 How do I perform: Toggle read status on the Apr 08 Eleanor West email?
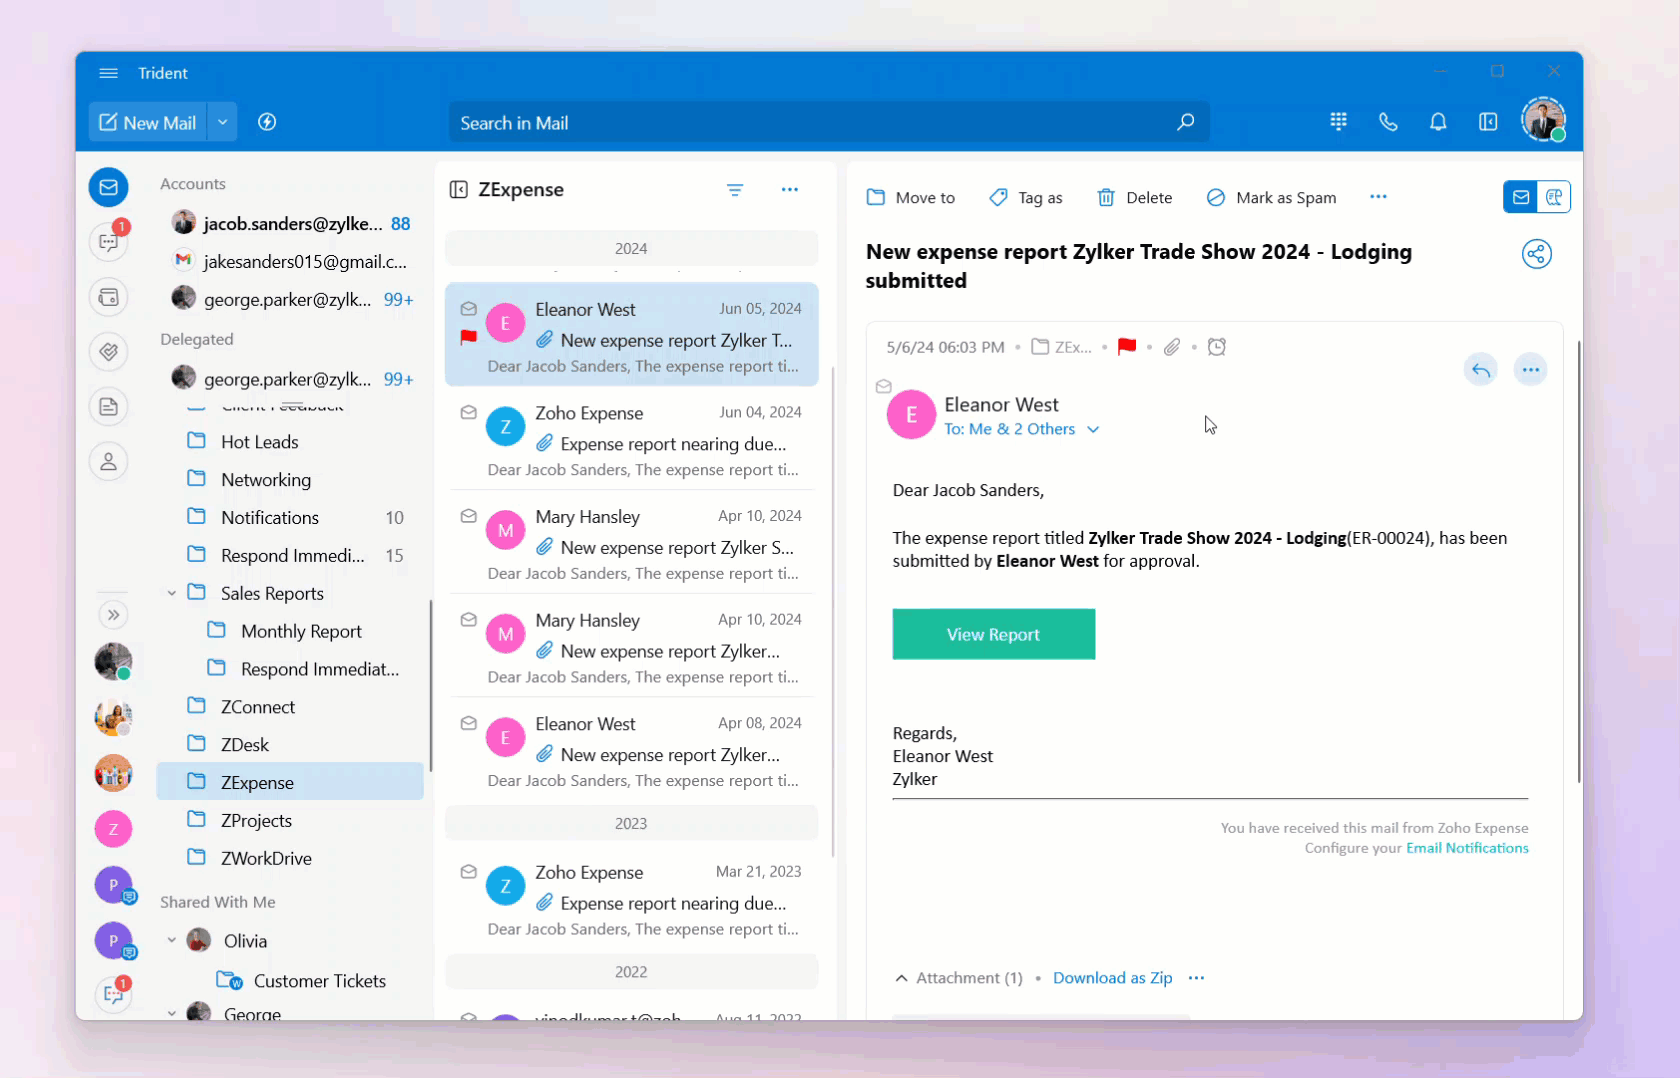tap(468, 723)
